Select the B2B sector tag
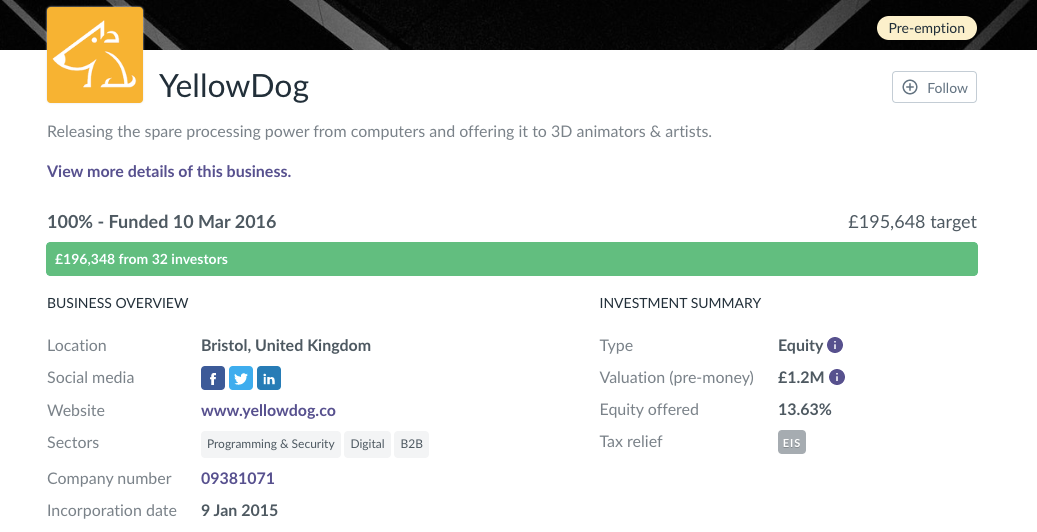This screenshot has width=1037, height=532. [412, 444]
